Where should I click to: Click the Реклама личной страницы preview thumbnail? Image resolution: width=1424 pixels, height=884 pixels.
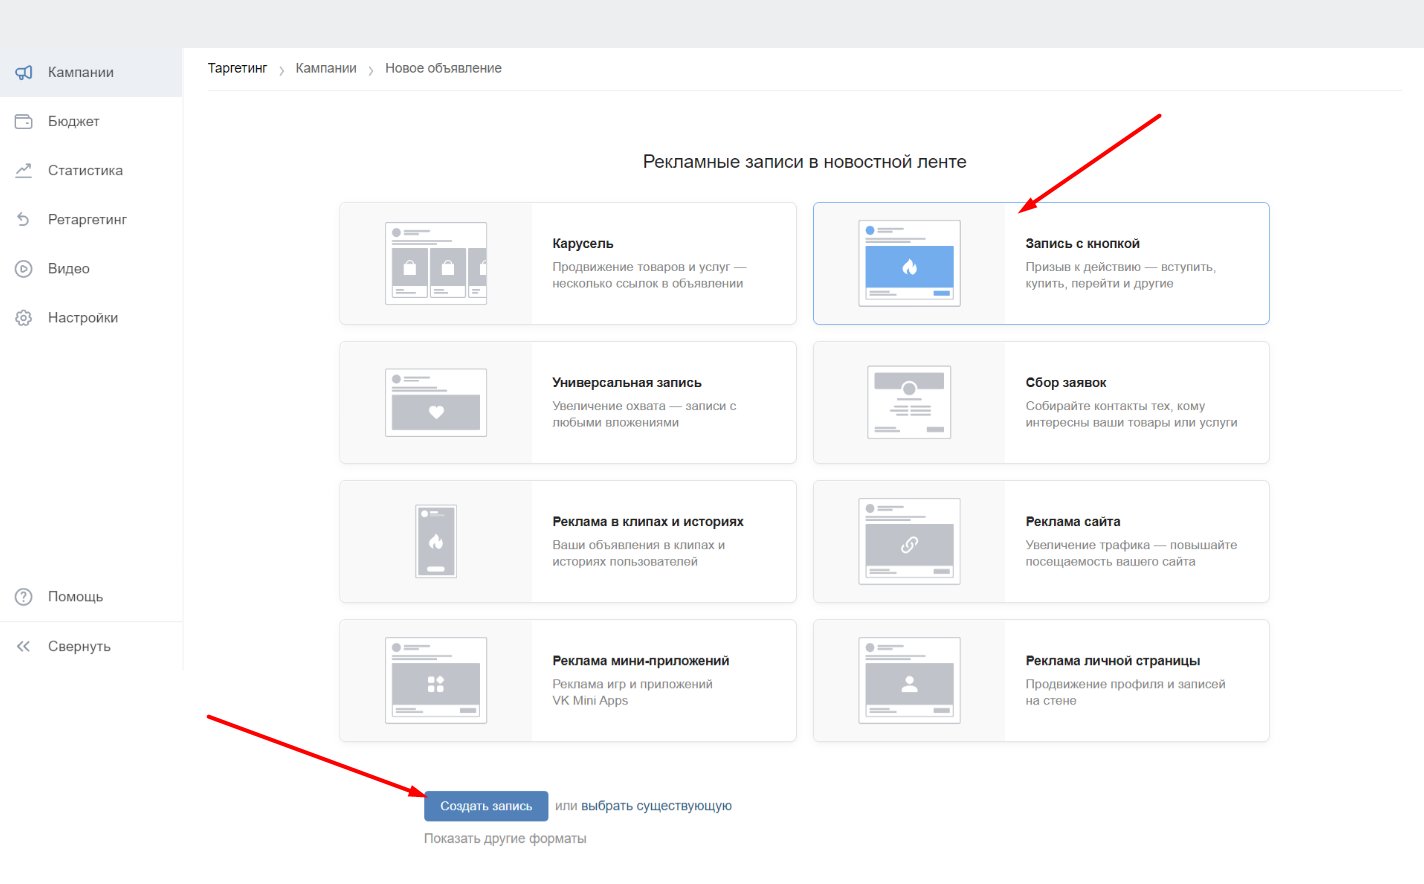click(x=908, y=681)
